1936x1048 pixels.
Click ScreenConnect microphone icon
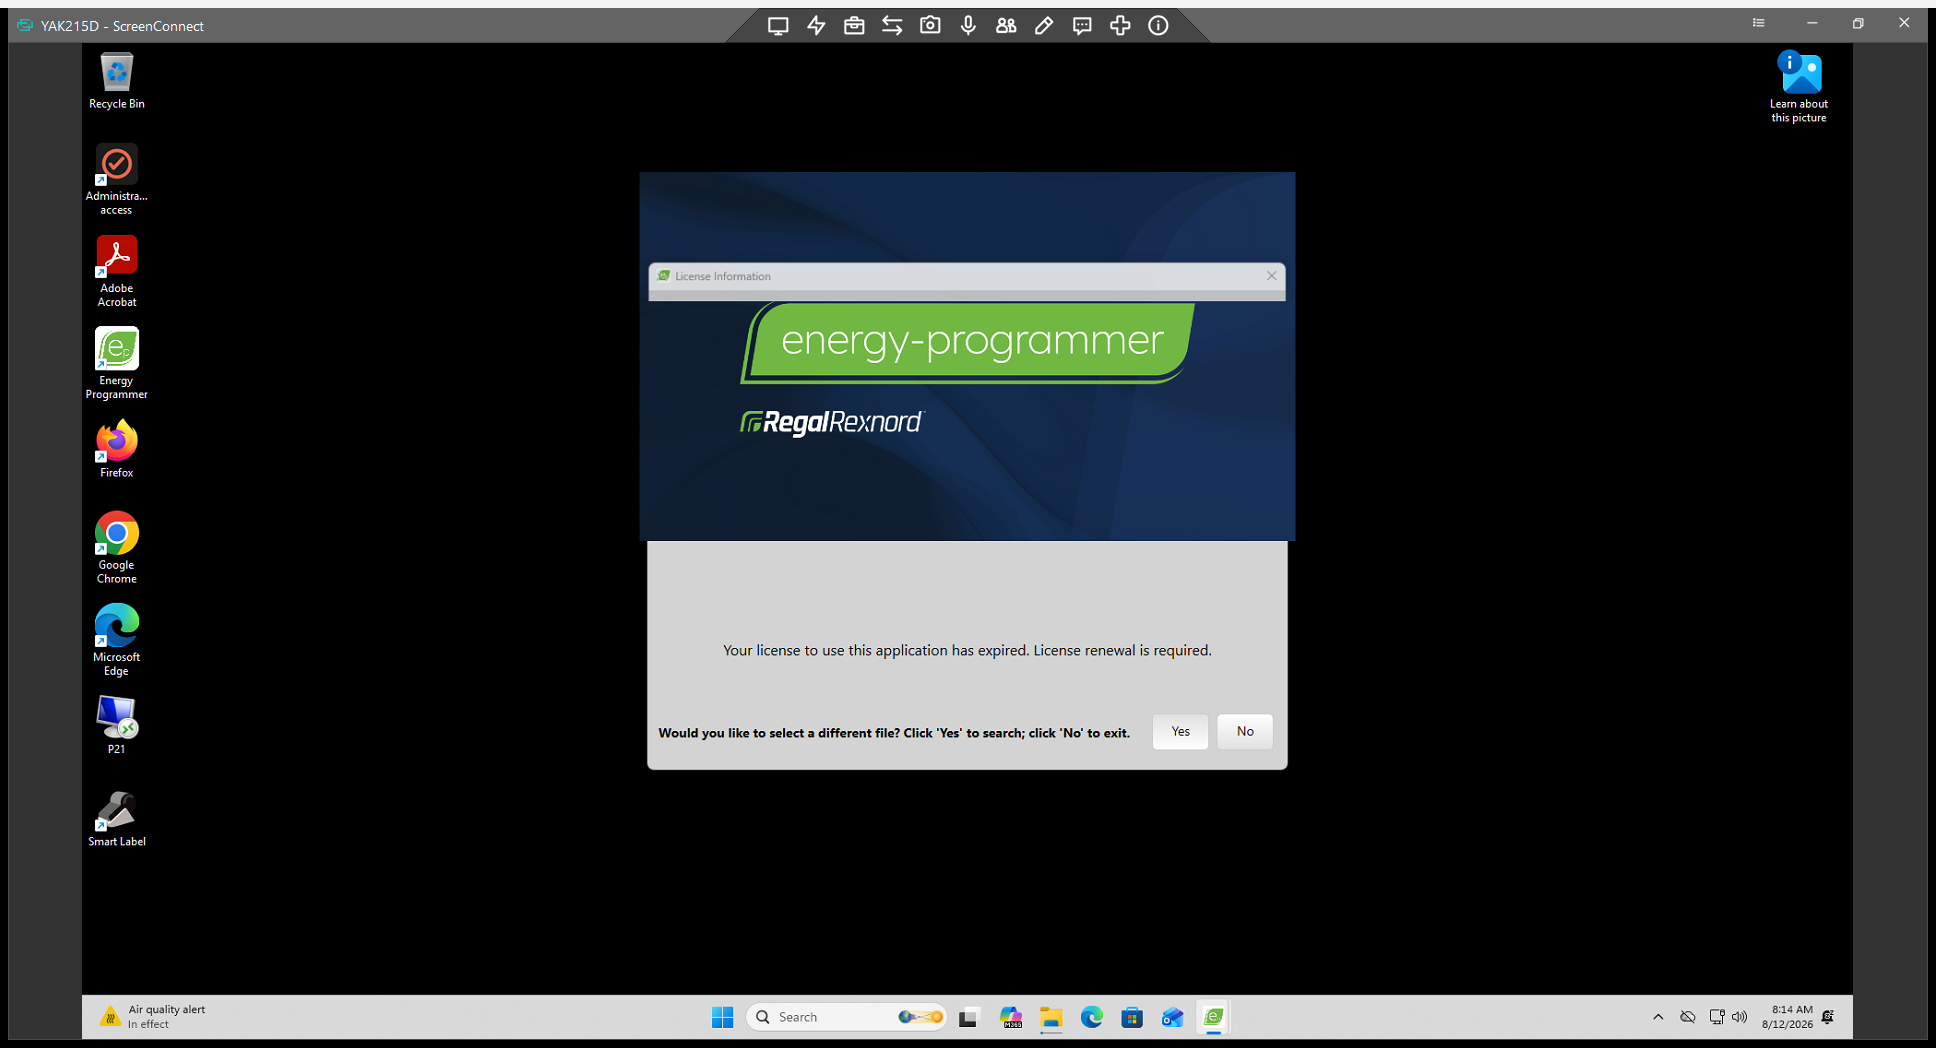coord(968,26)
